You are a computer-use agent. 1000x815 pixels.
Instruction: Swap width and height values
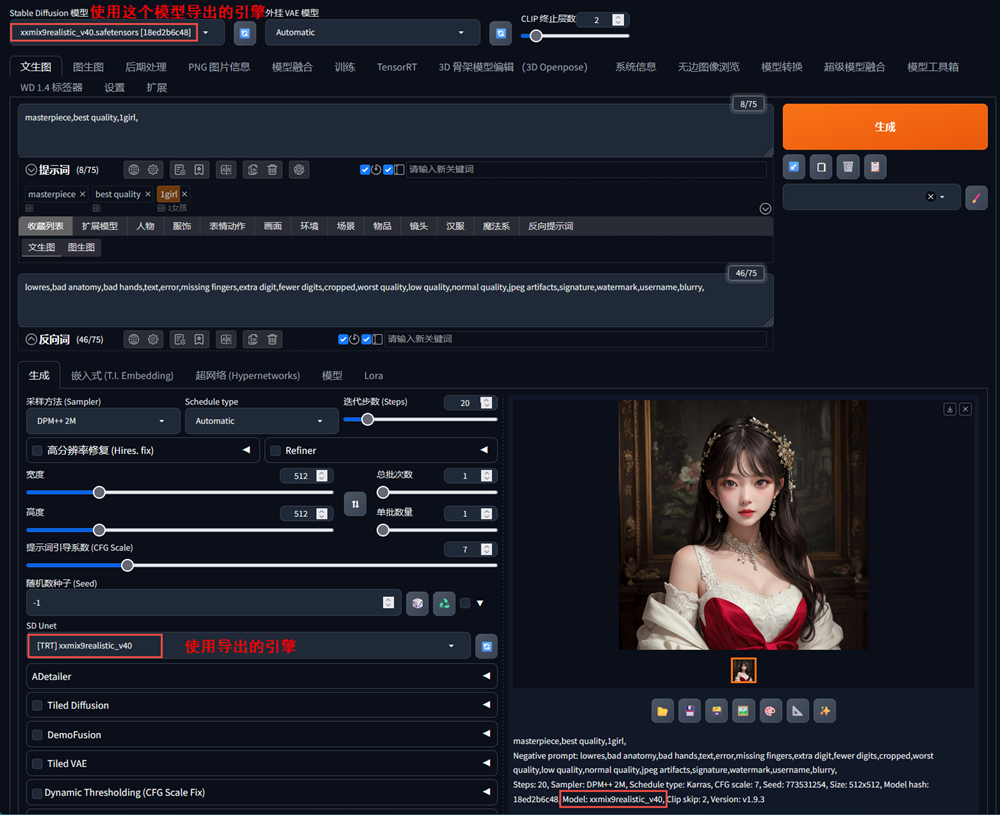355,504
